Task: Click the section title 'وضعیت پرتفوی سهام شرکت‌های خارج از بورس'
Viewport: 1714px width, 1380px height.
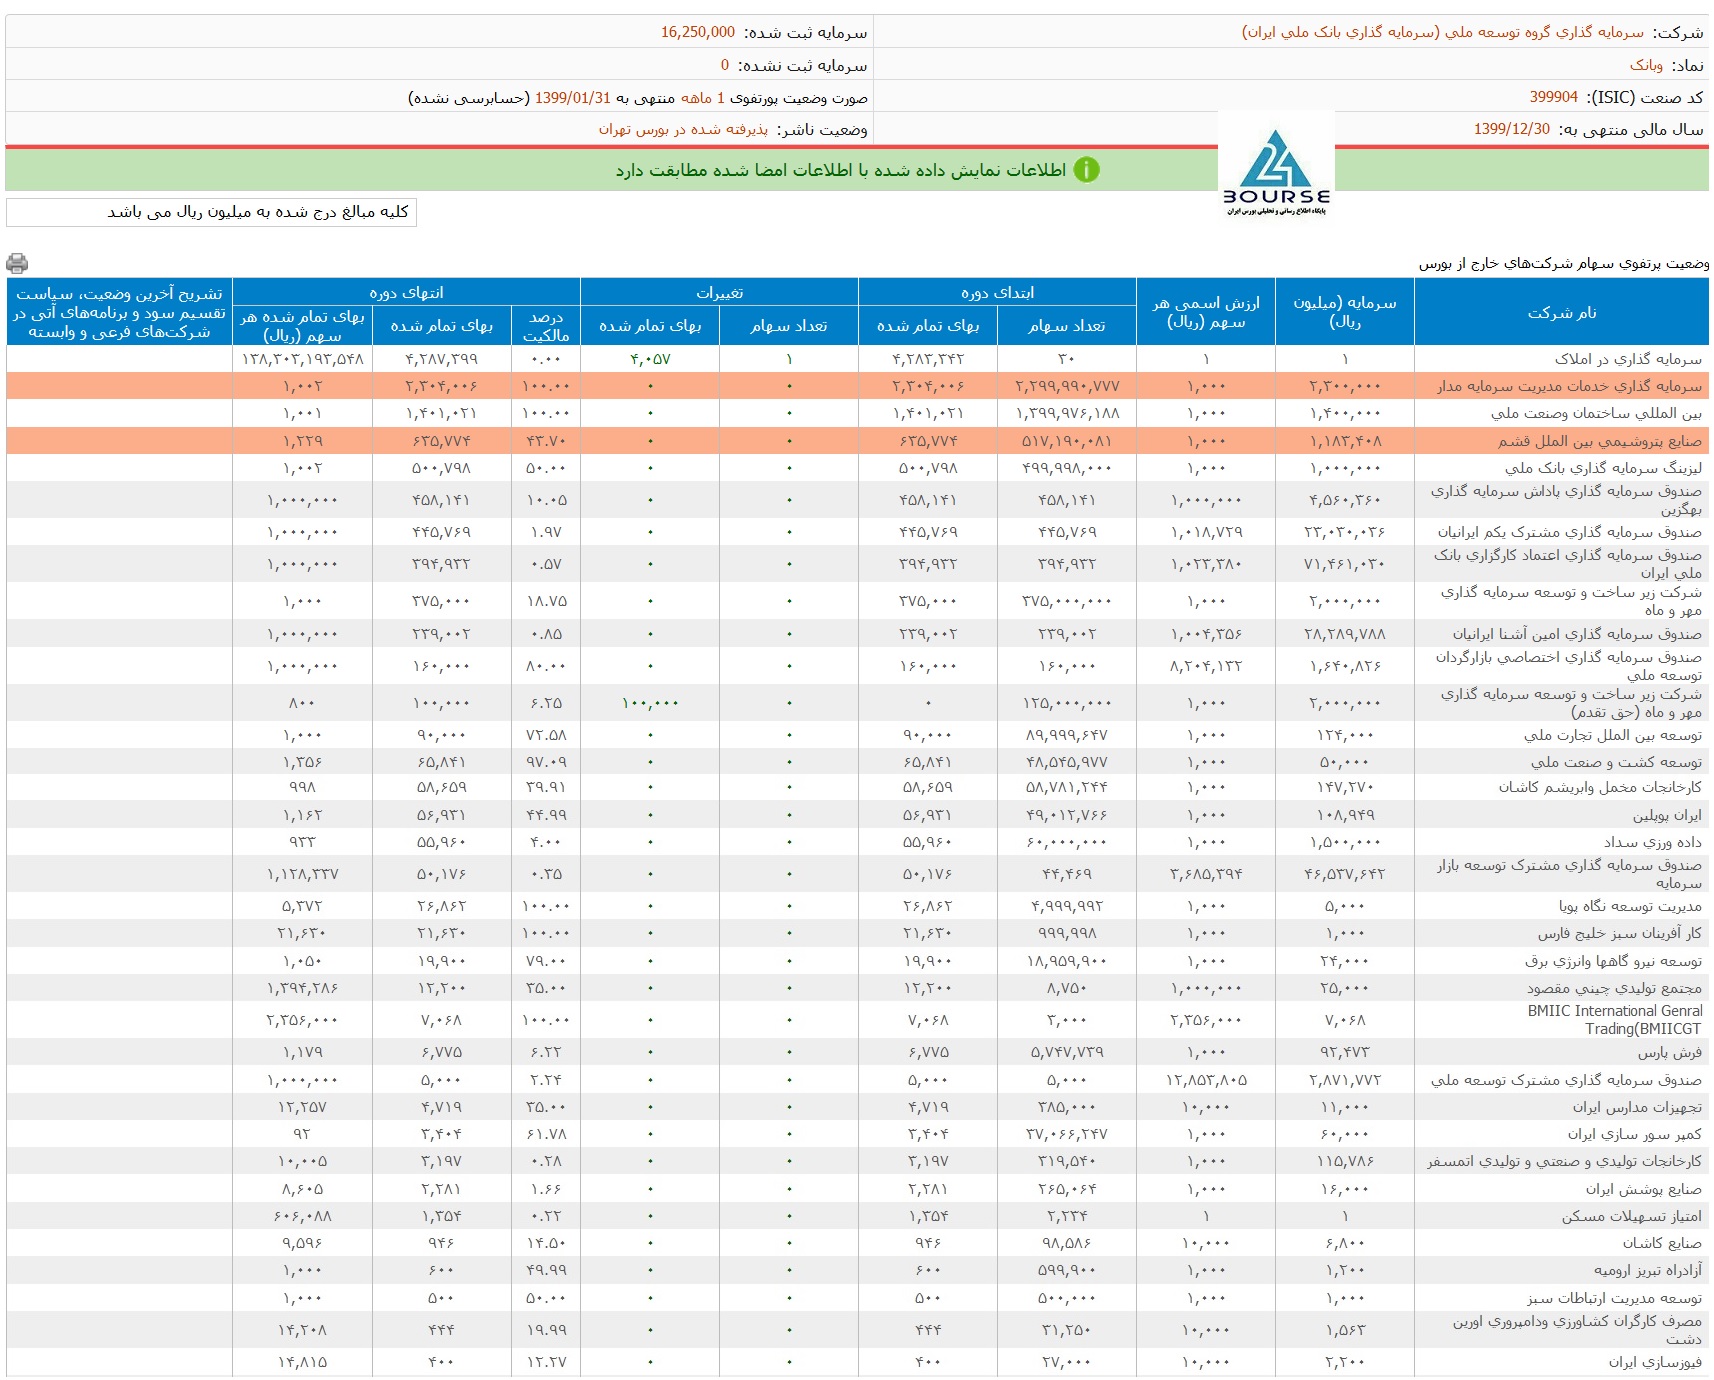Action: (x=1564, y=263)
